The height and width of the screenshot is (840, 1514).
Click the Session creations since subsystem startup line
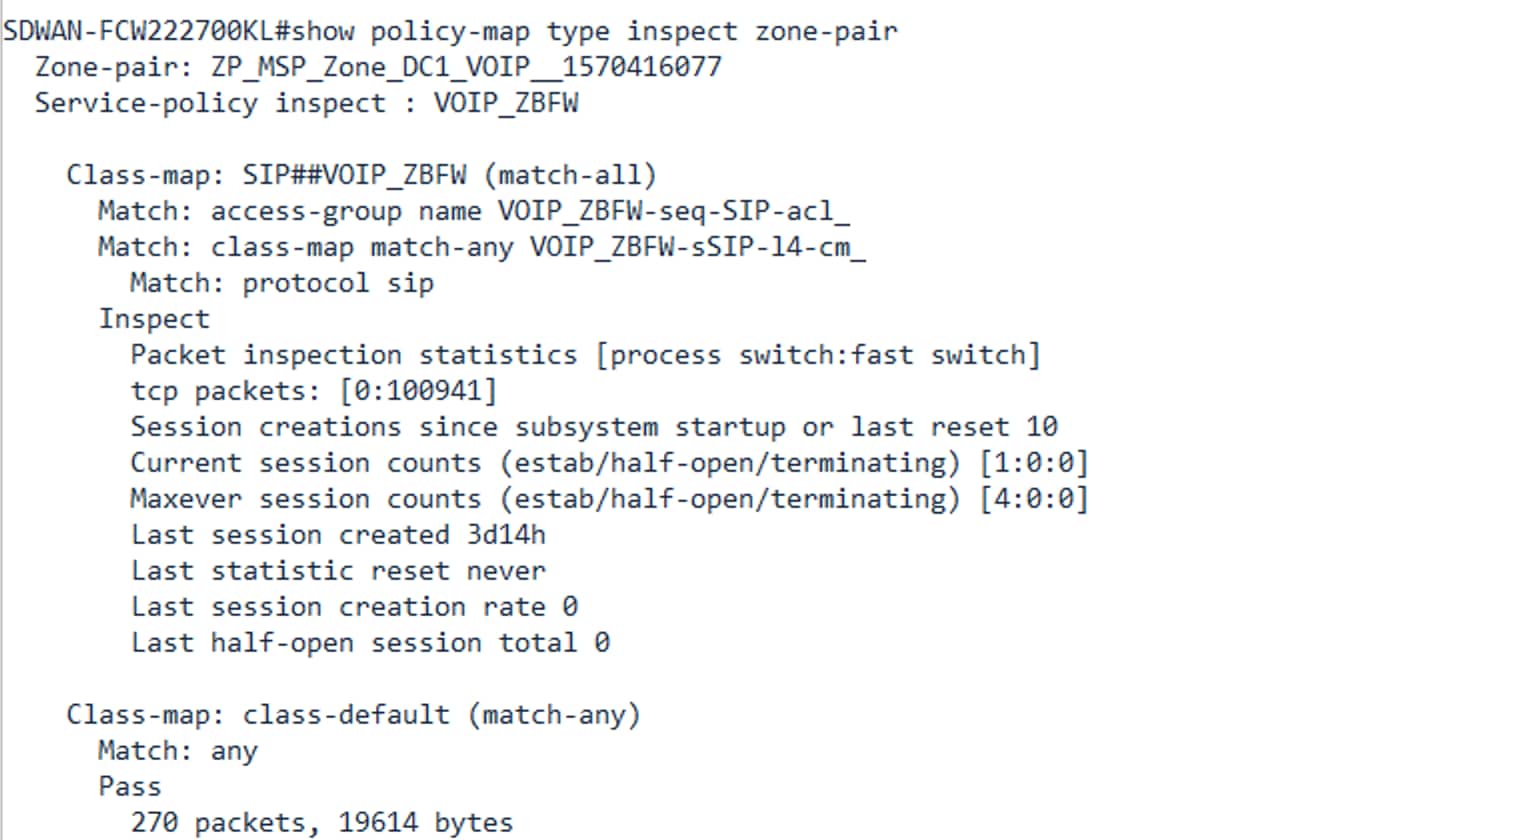pos(593,427)
